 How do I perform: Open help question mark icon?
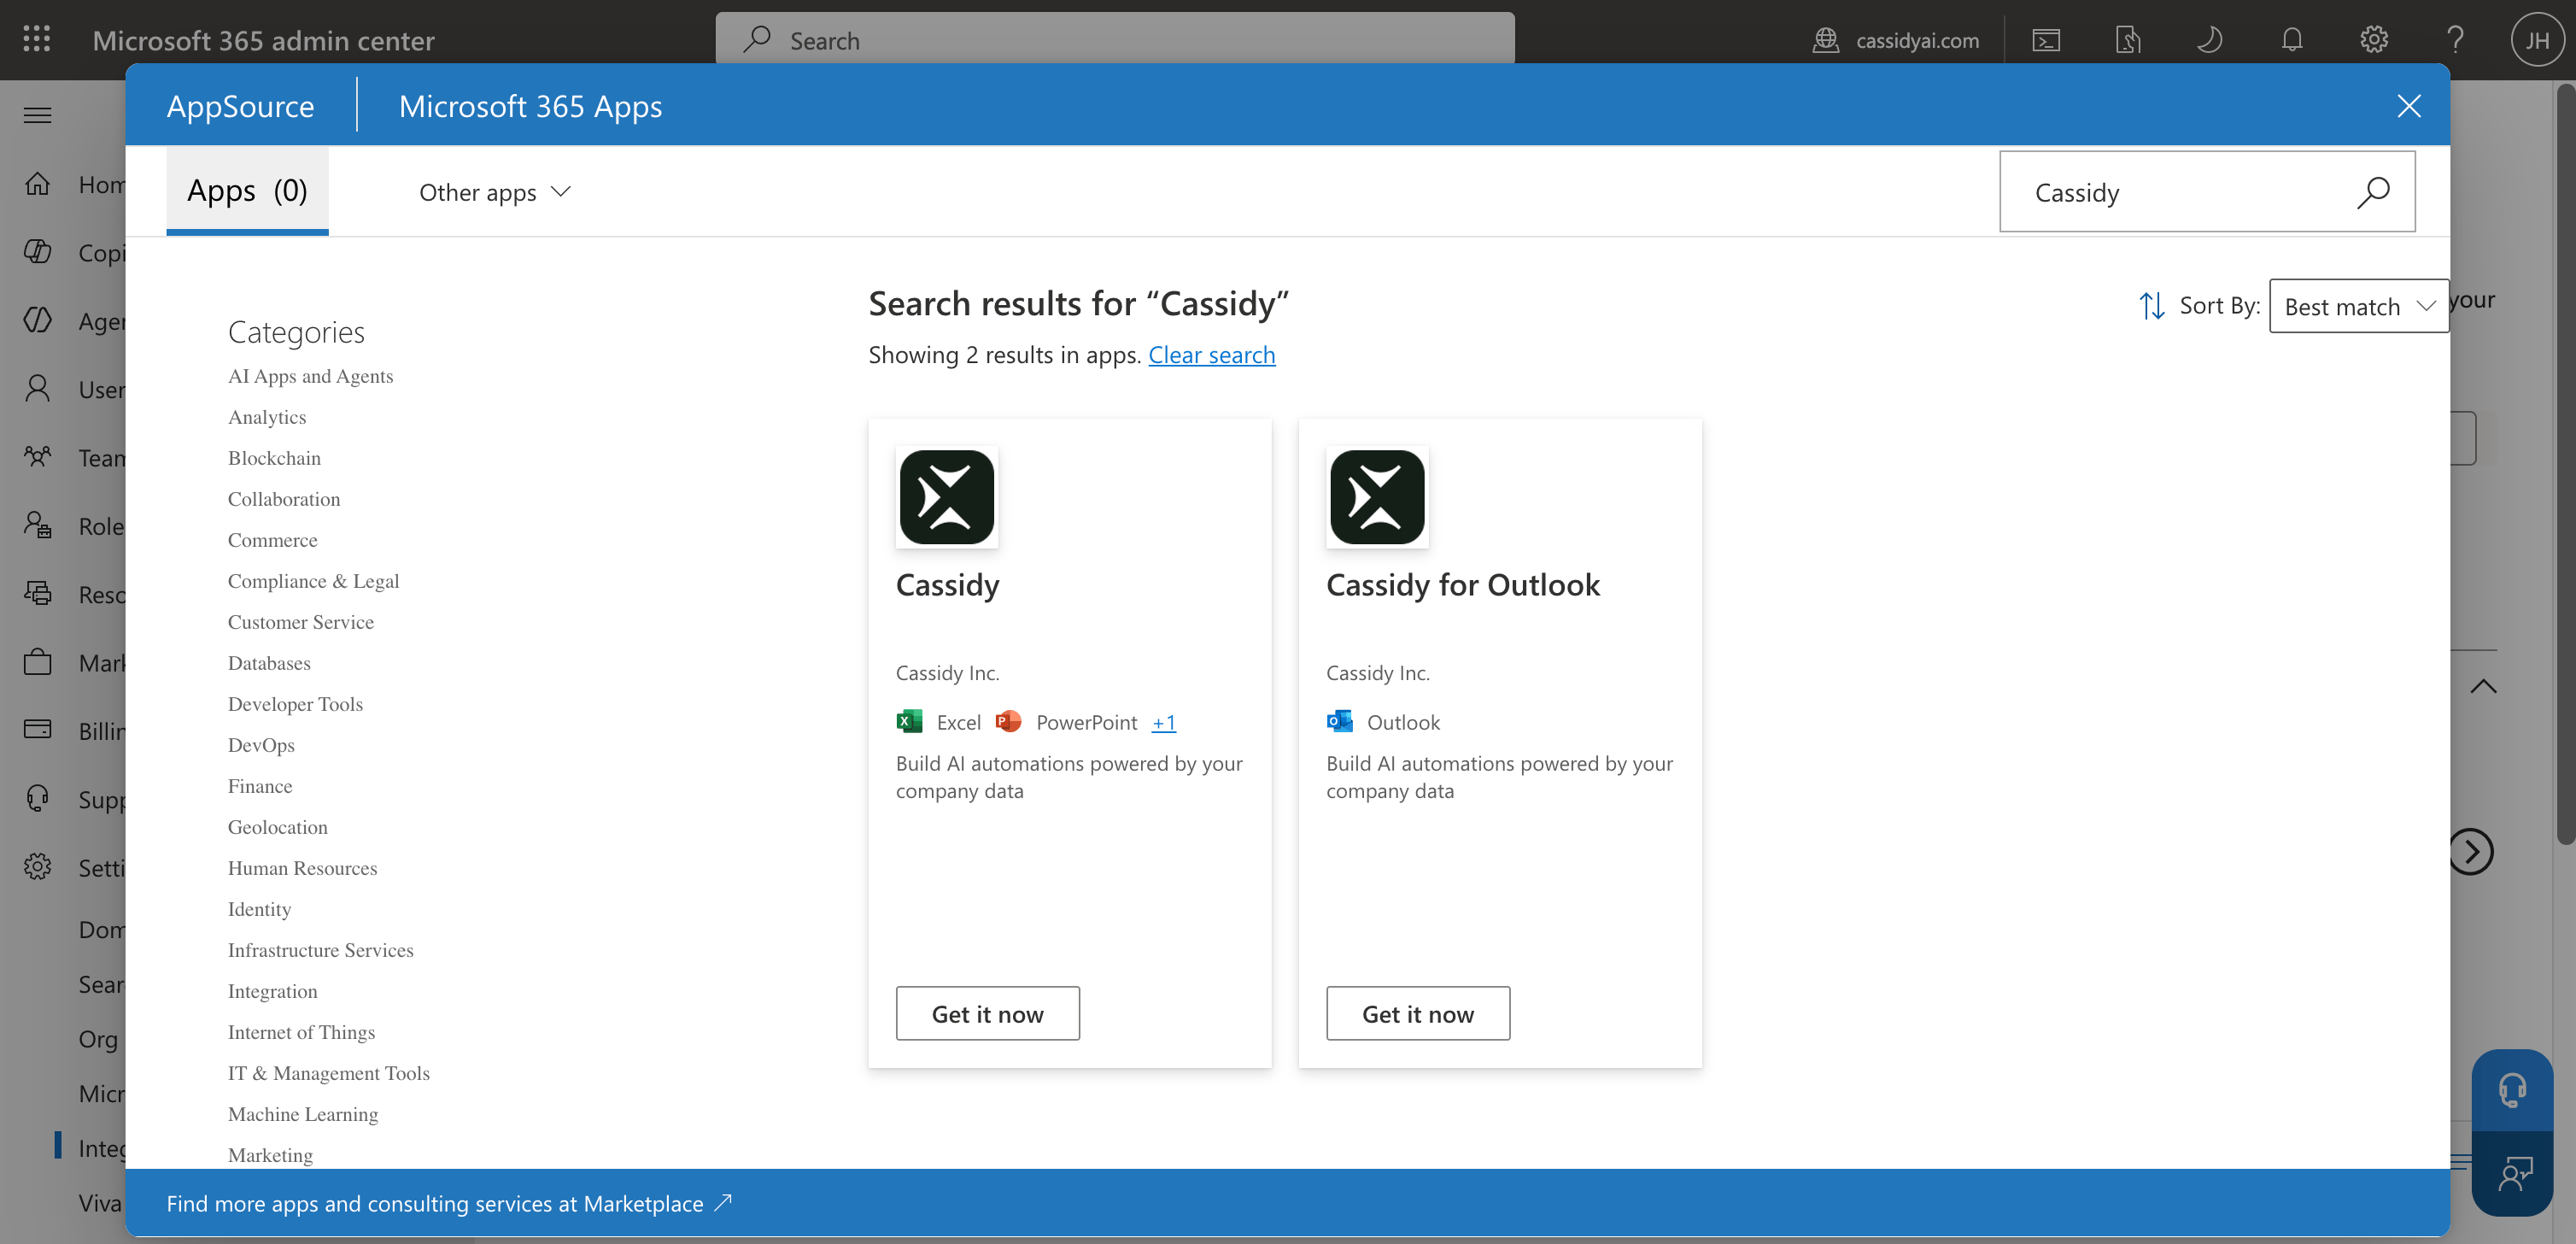pyautogui.click(x=2455, y=40)
